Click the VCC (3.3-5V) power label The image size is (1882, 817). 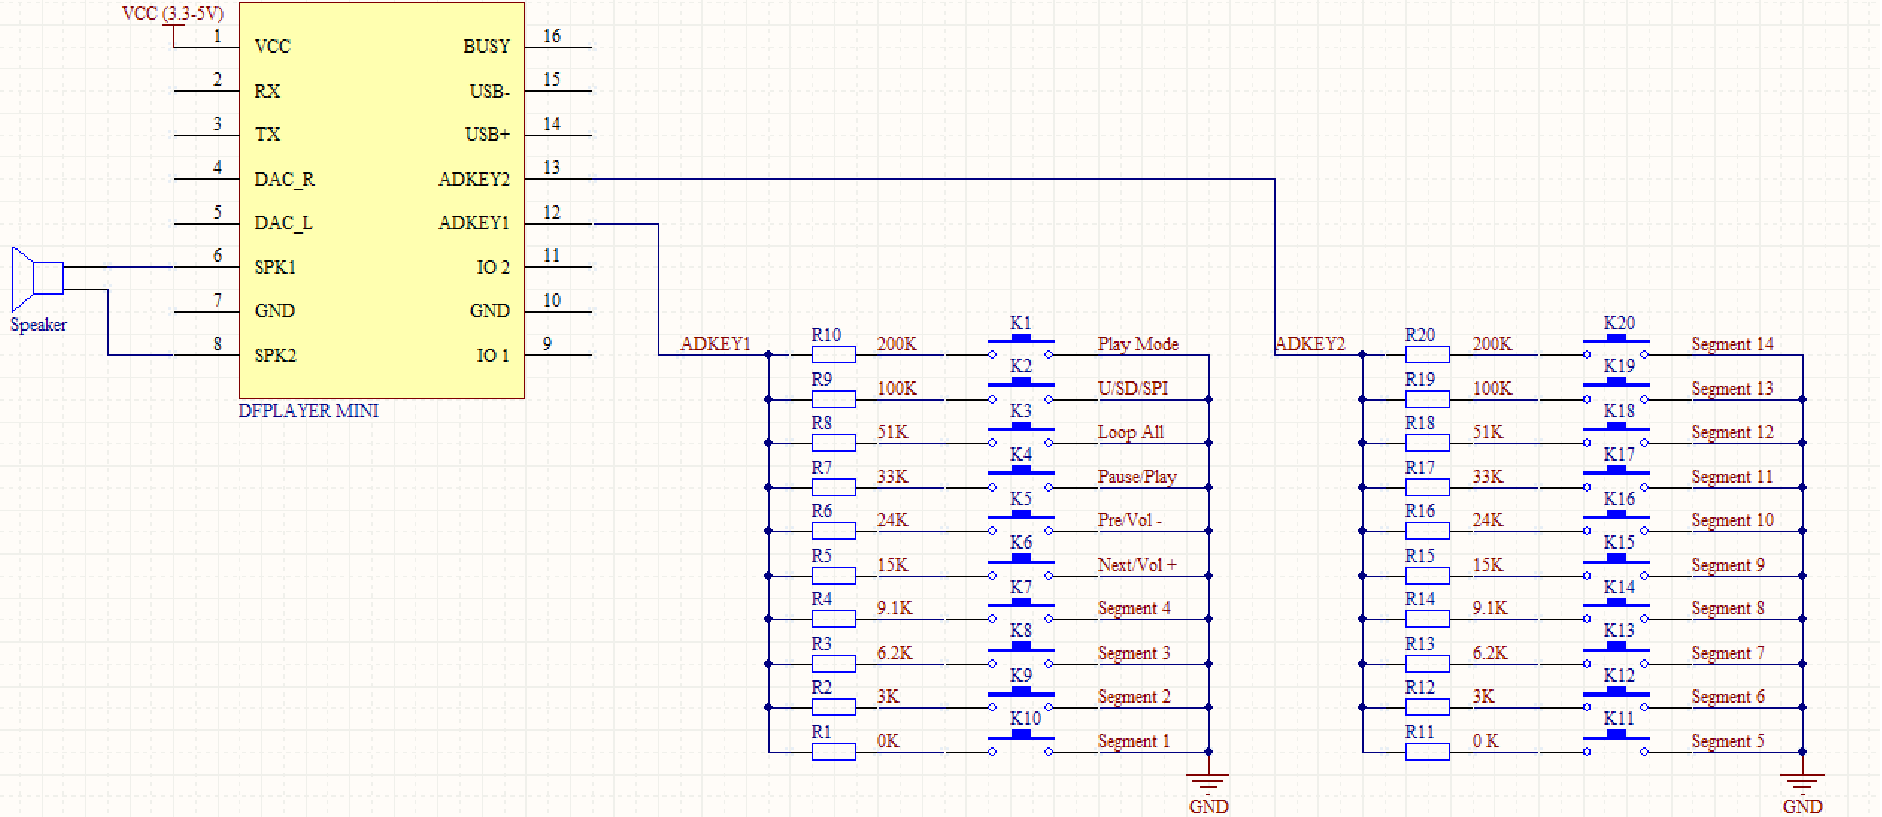pos(172,14)
